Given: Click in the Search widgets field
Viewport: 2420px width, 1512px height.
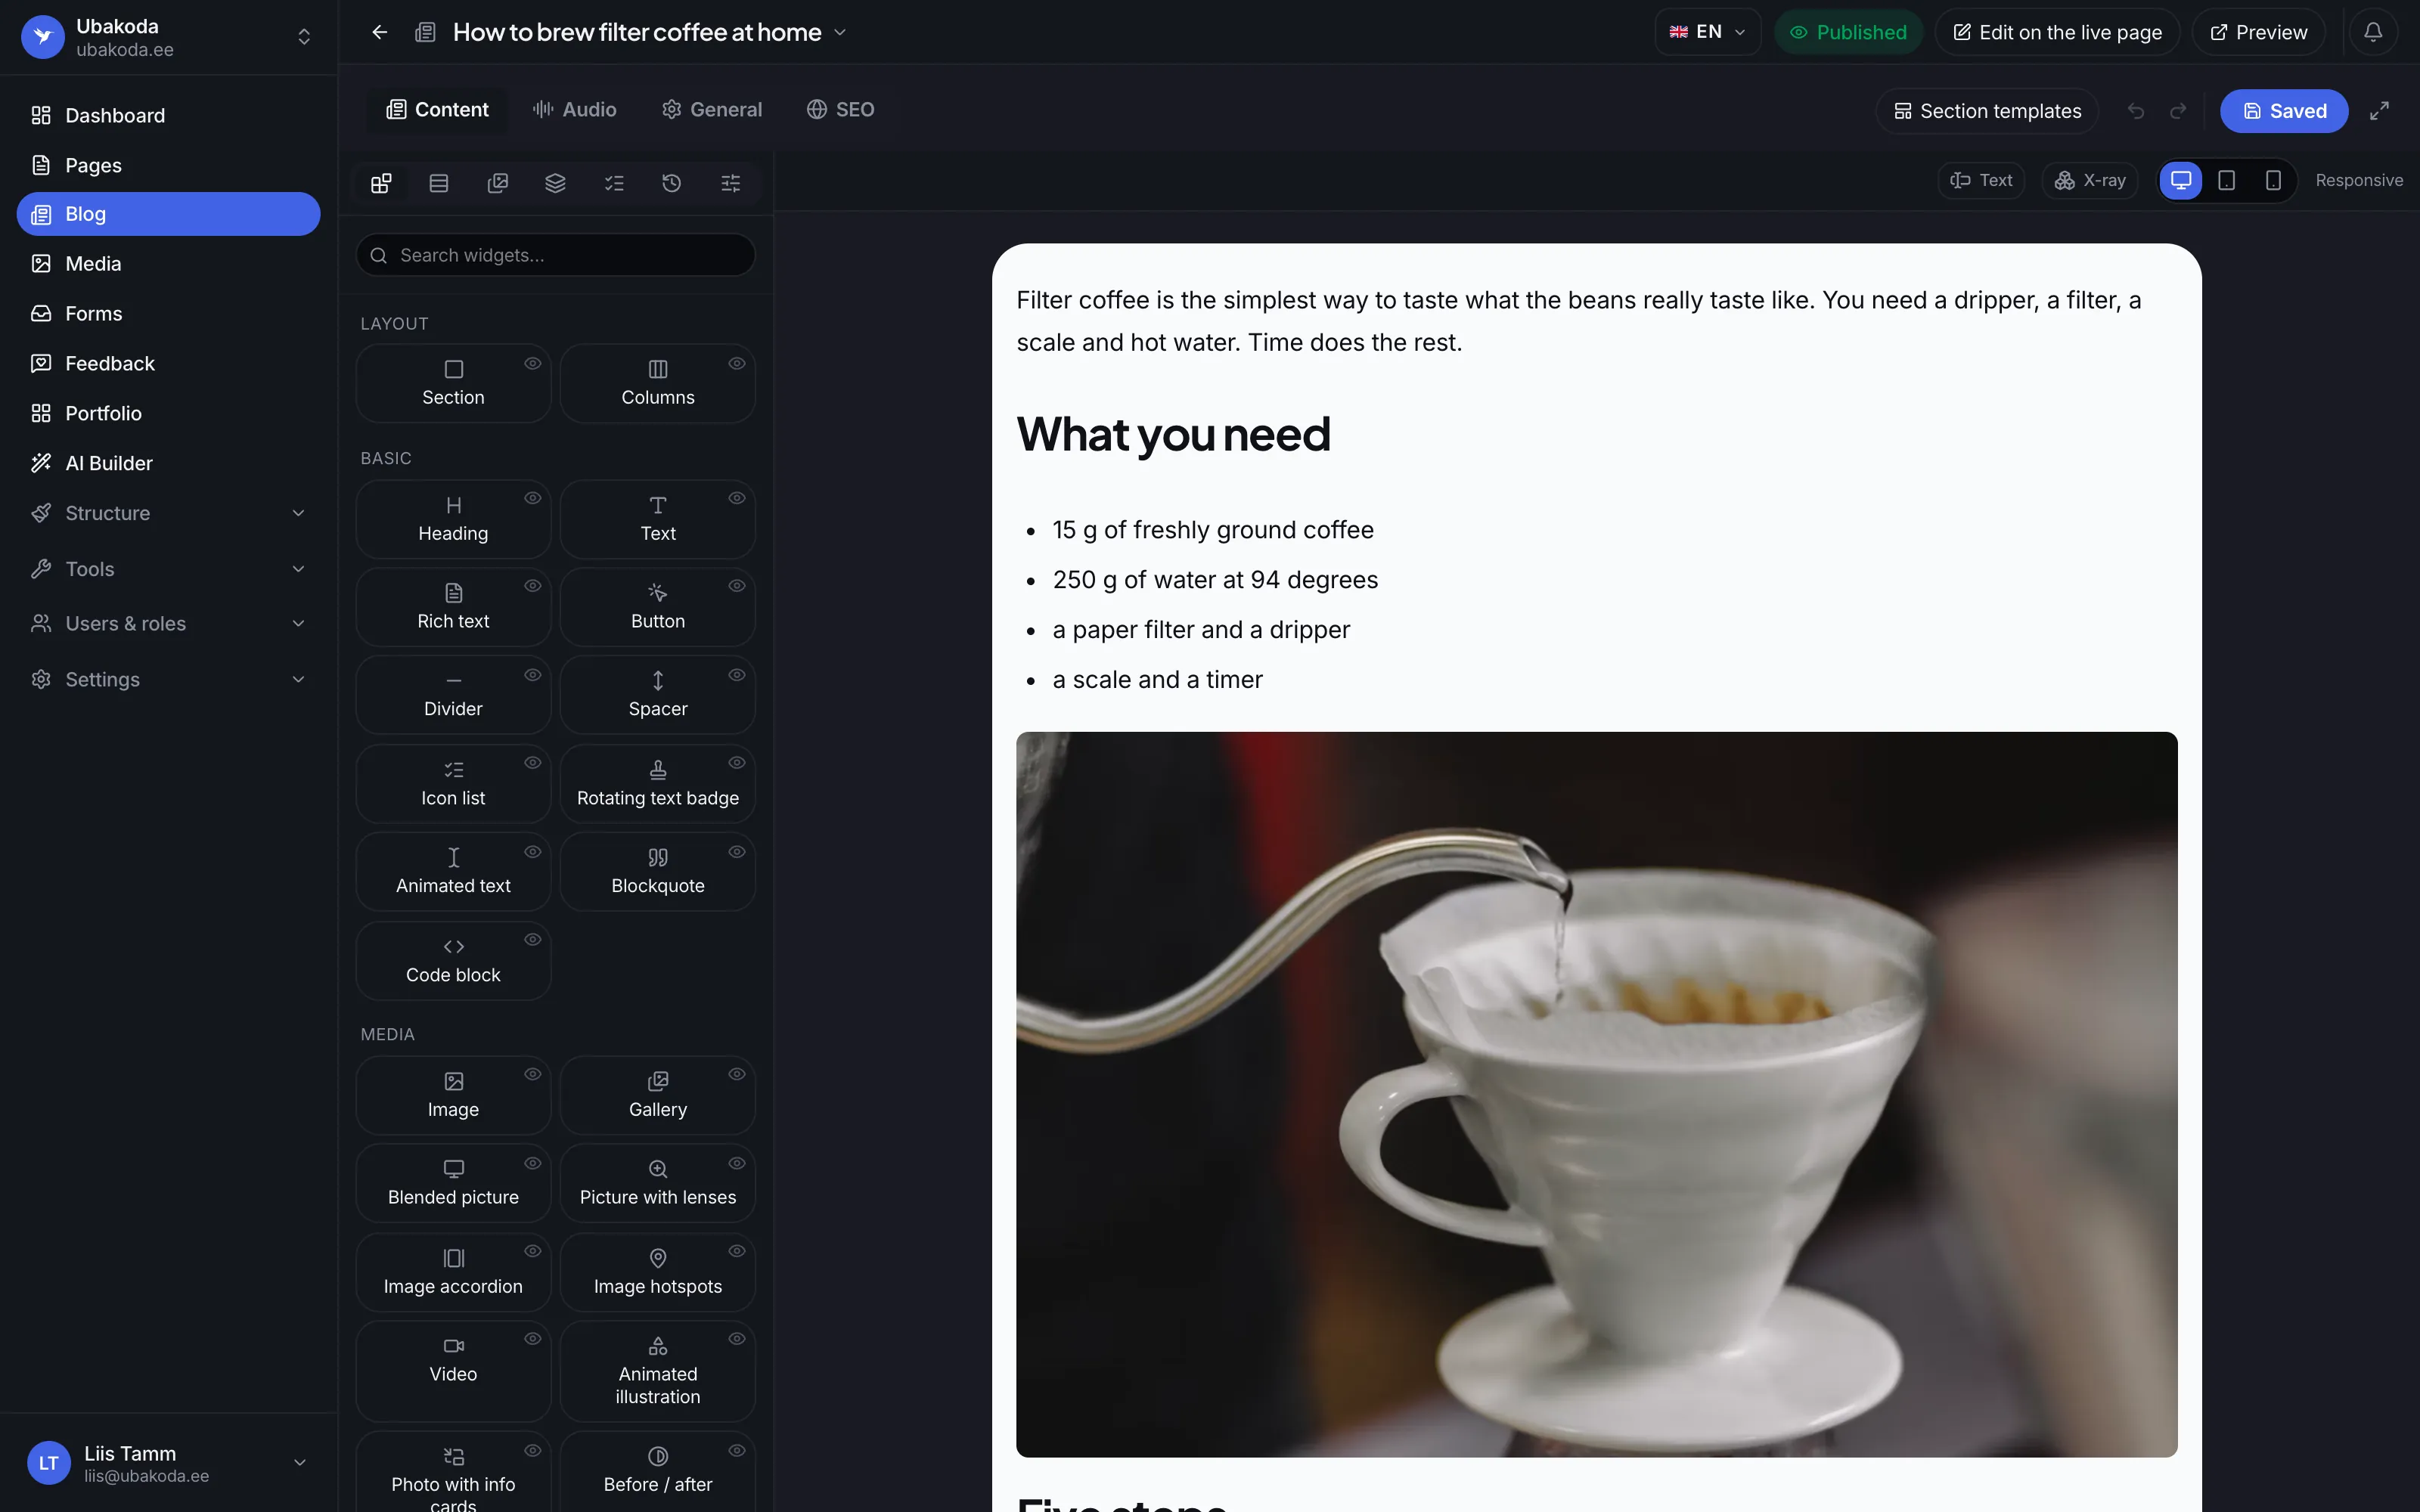Looking at the screenshot, I should (x=555, y=255).
